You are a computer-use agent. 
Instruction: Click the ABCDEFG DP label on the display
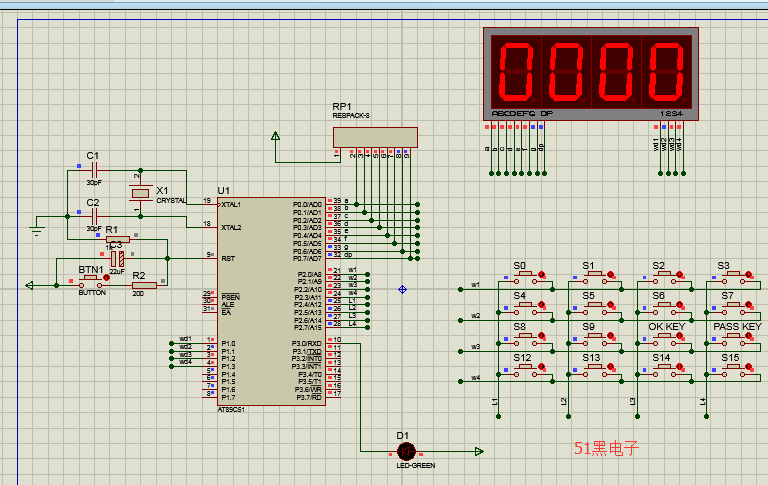[x=522, y=114]
